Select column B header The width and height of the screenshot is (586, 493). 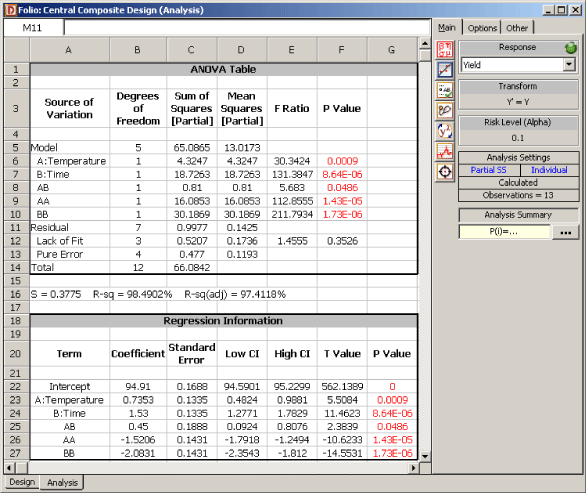(138, 50)
